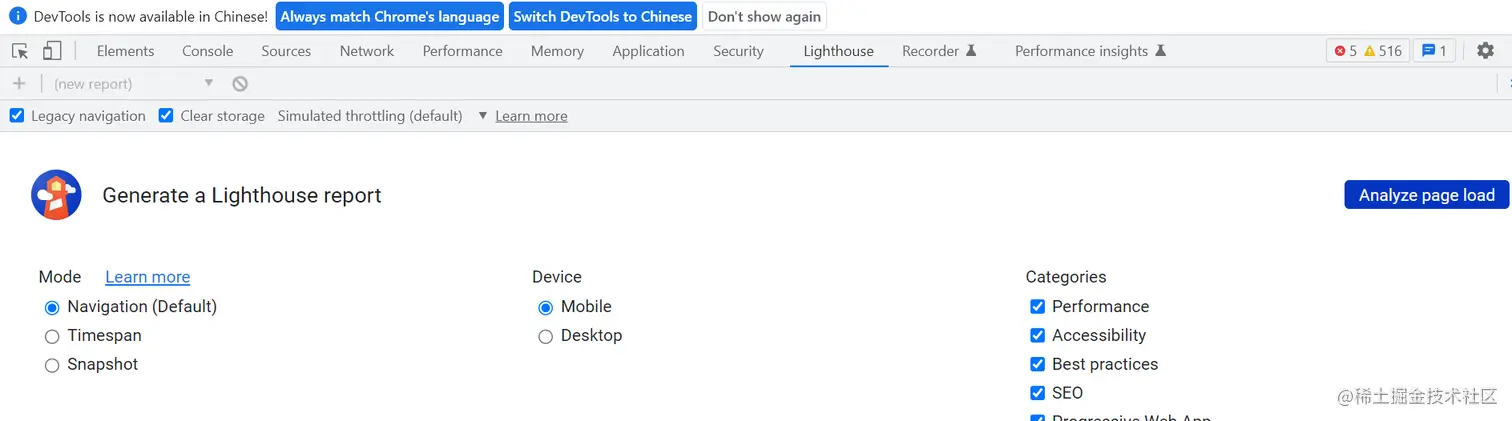Click the add new report plus icon
This screenshot has width=1512, height=421.
19,84
